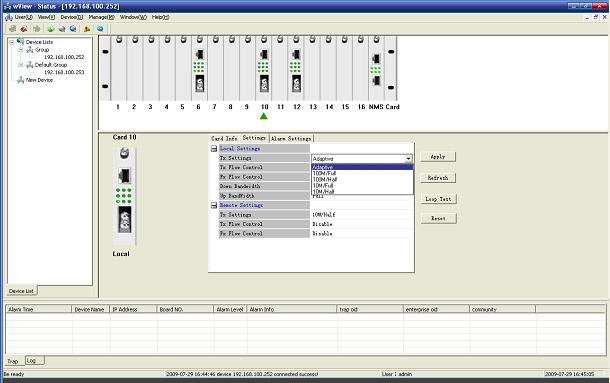
Task: Click the trap oid column header
Action: tap(370, 309)
